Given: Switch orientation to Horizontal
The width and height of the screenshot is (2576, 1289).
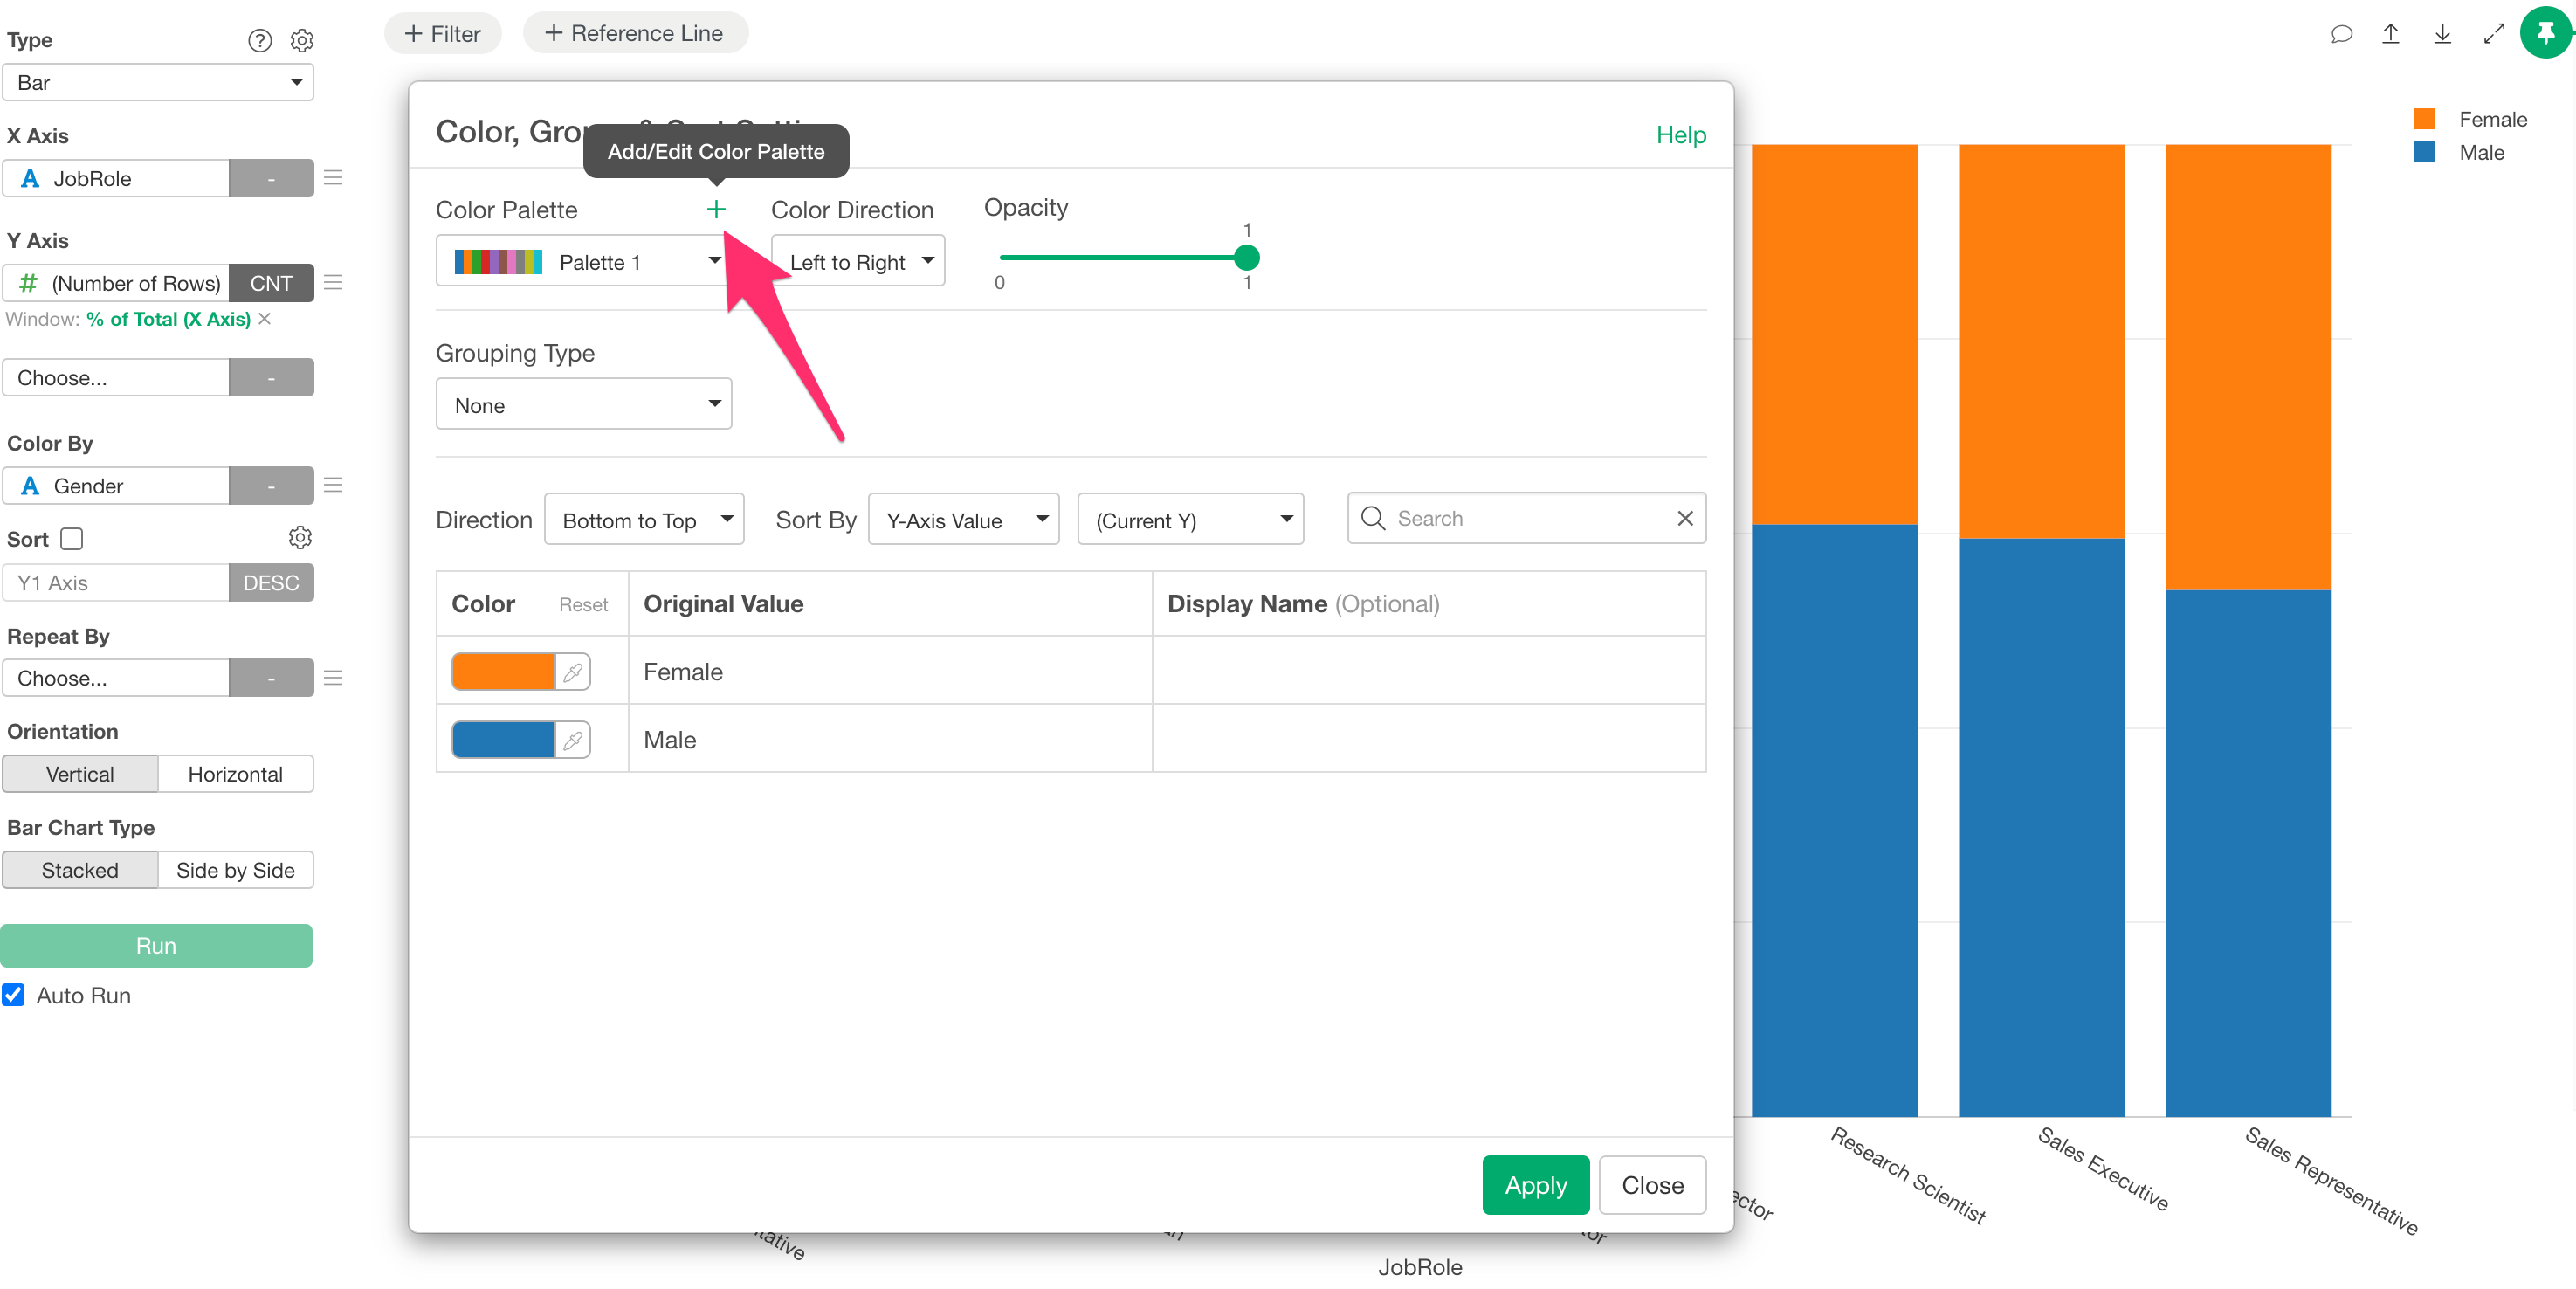Looking at the screenshot, I should click(235, 774).
